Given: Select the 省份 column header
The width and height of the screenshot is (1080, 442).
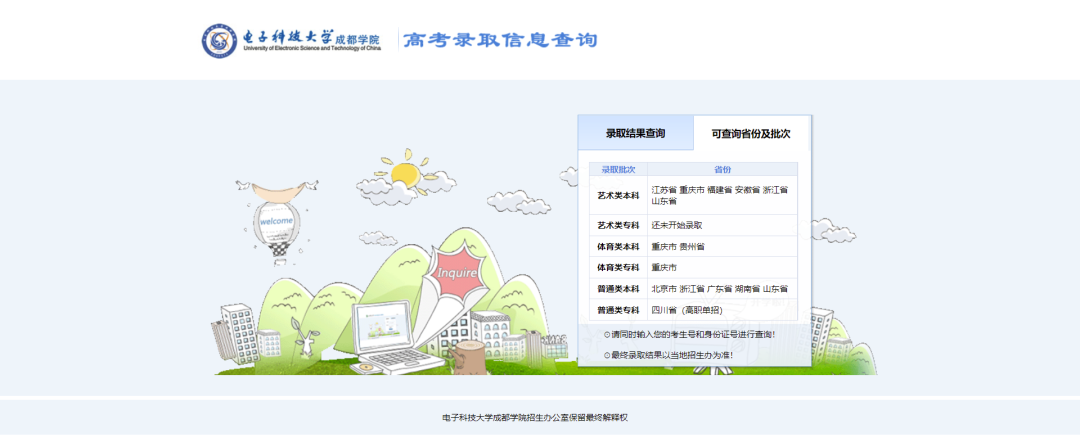Looking at the screenshot, I should click(x=723, y=169).
